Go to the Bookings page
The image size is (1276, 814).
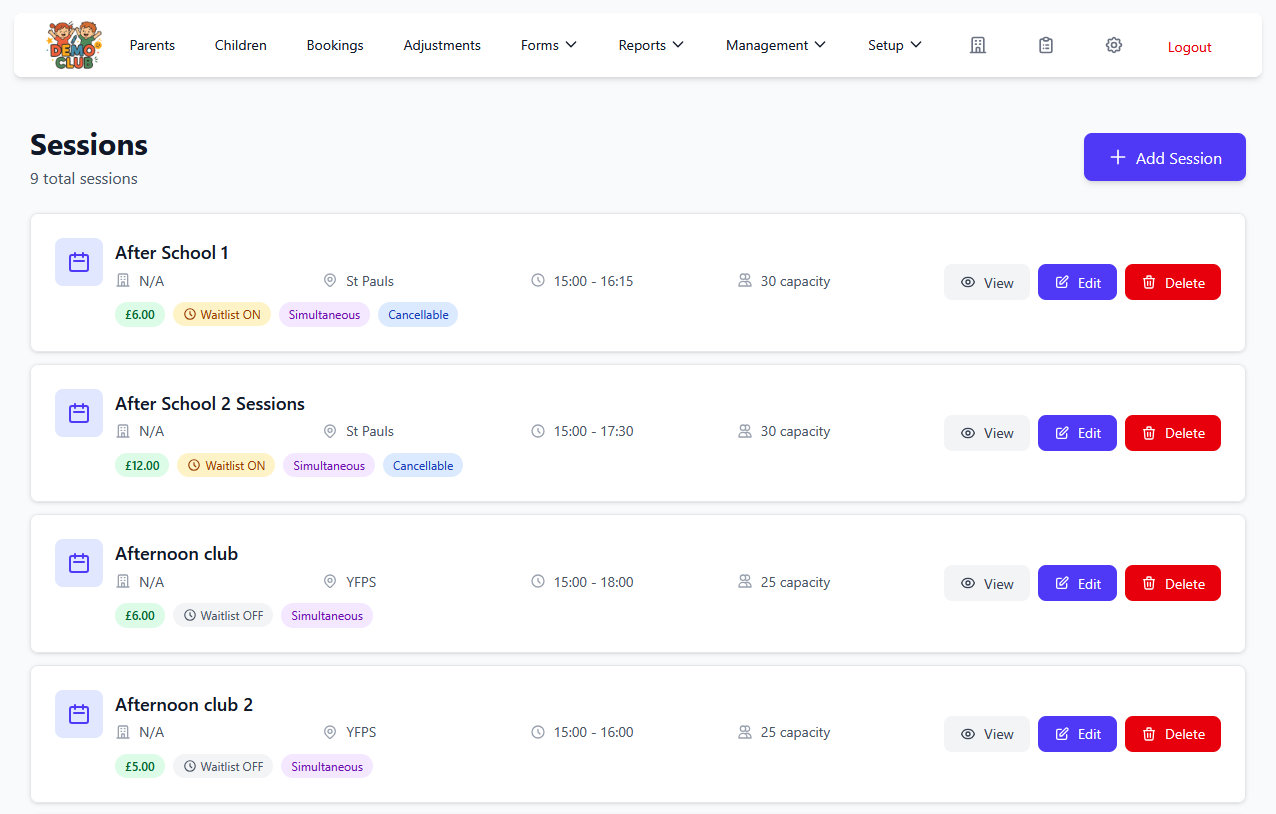[335, 45]
